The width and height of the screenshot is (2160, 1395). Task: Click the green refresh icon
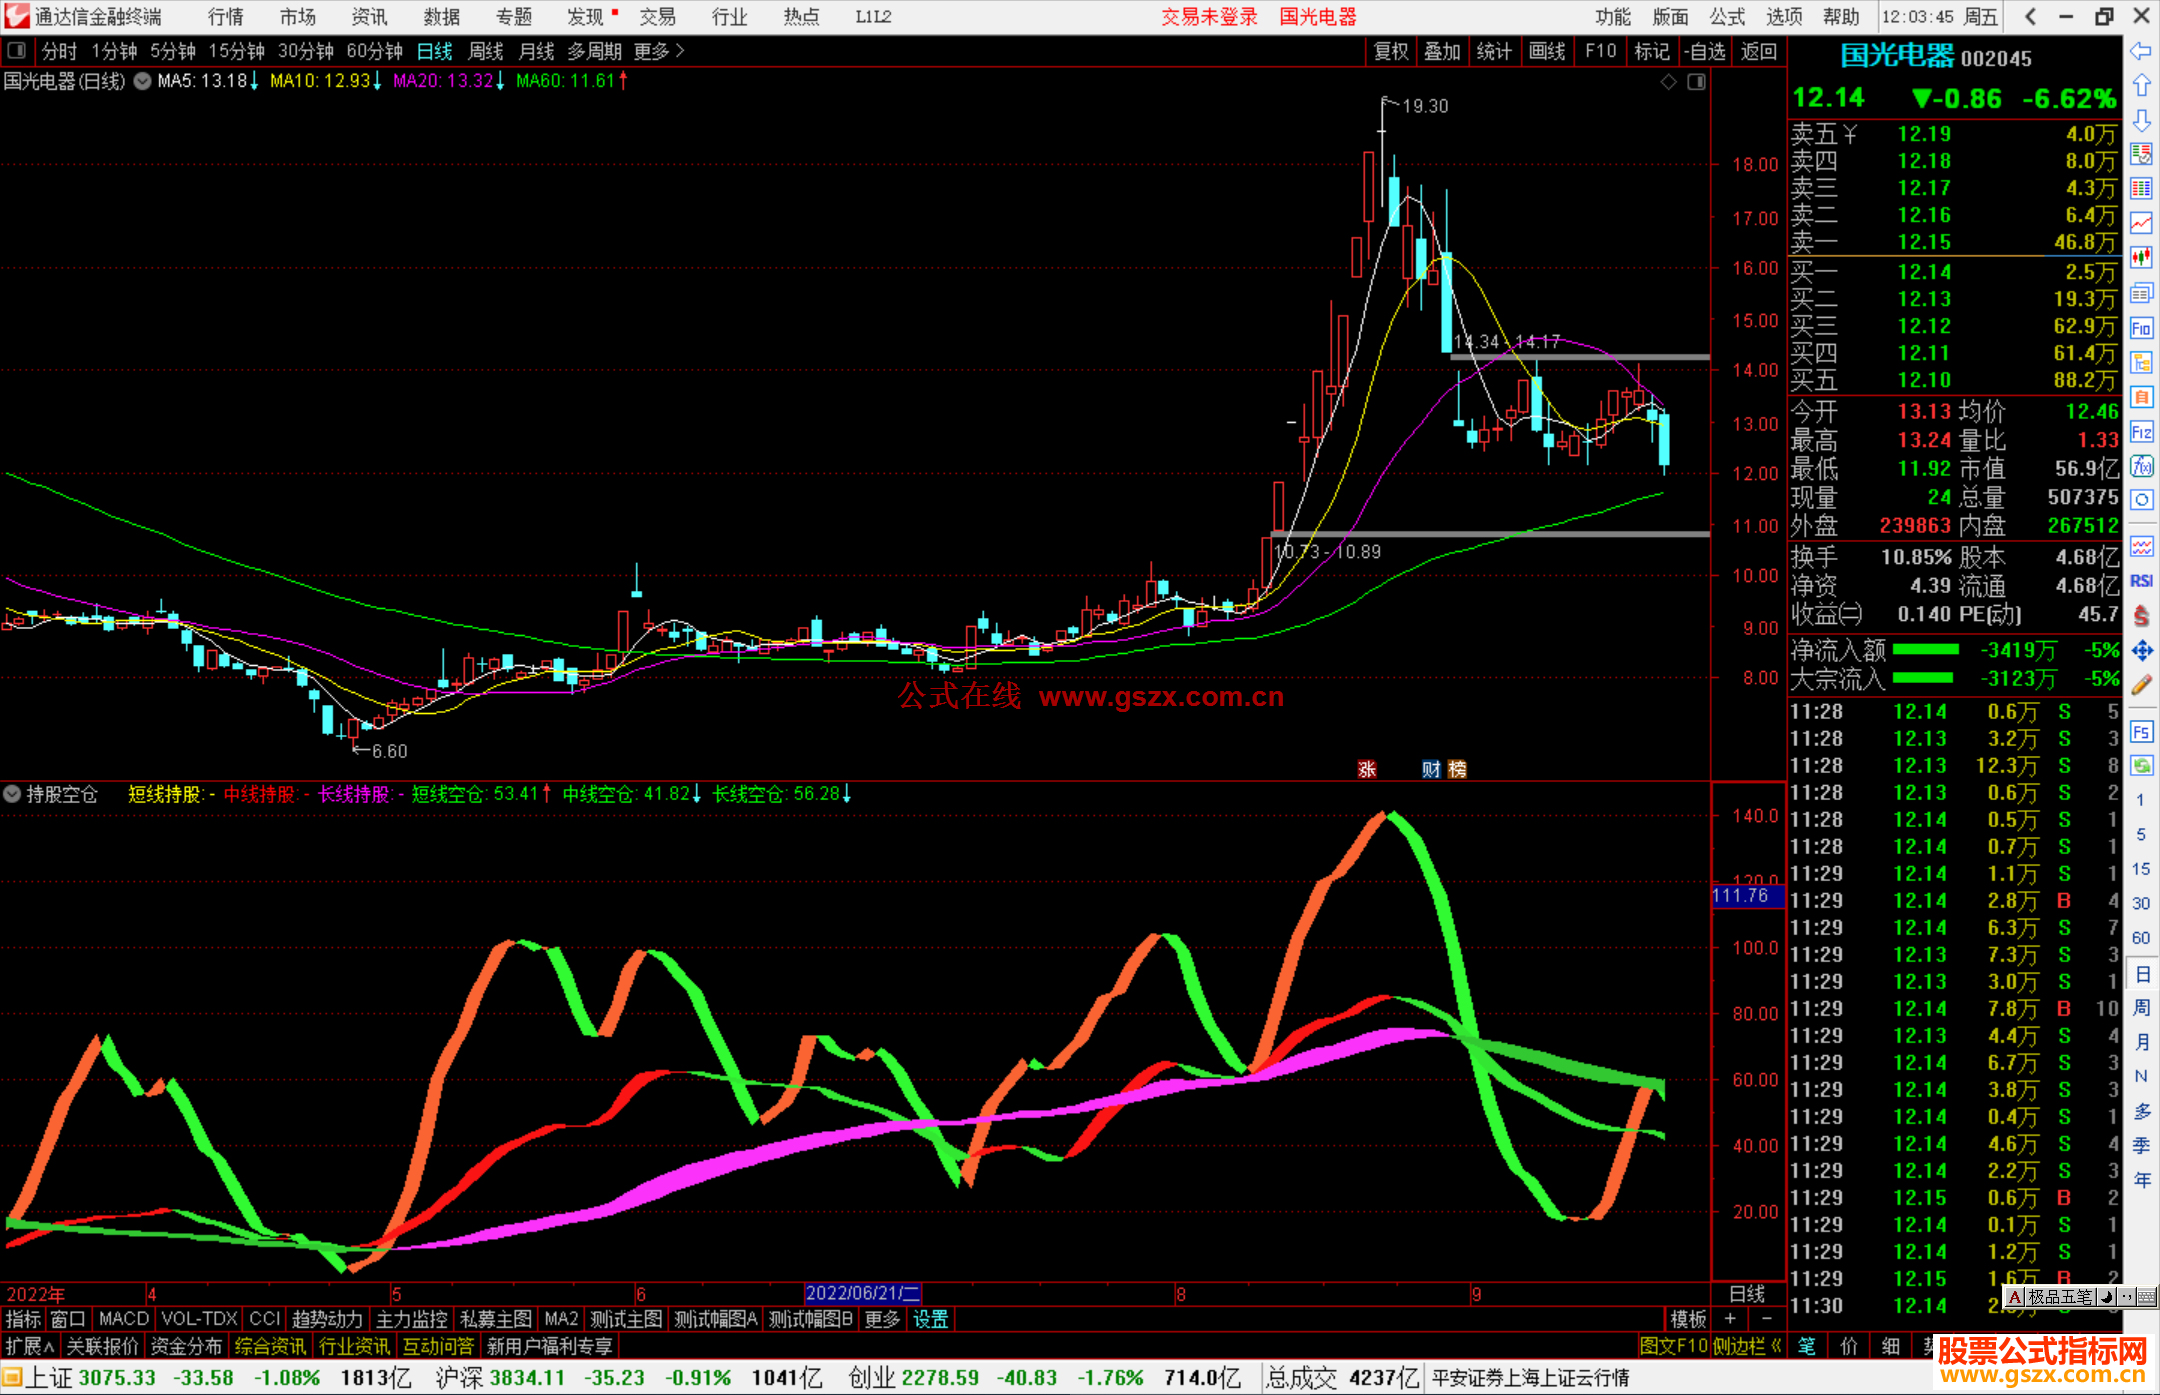2141,766
